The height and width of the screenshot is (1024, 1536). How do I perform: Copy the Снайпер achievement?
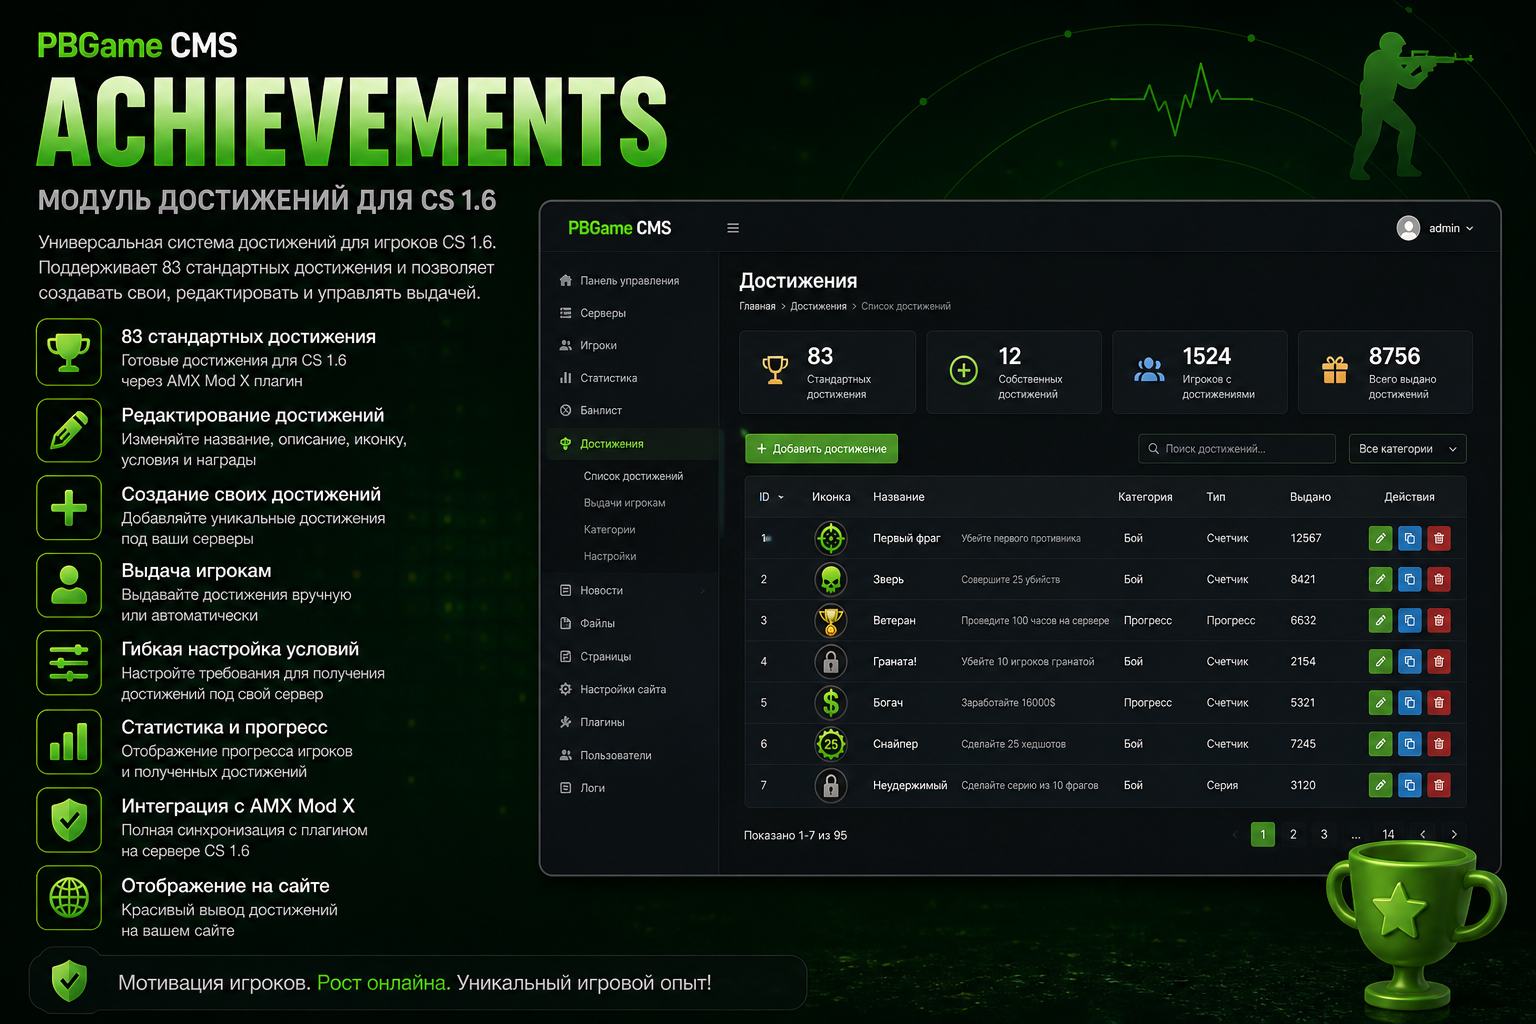(1409, 744)
